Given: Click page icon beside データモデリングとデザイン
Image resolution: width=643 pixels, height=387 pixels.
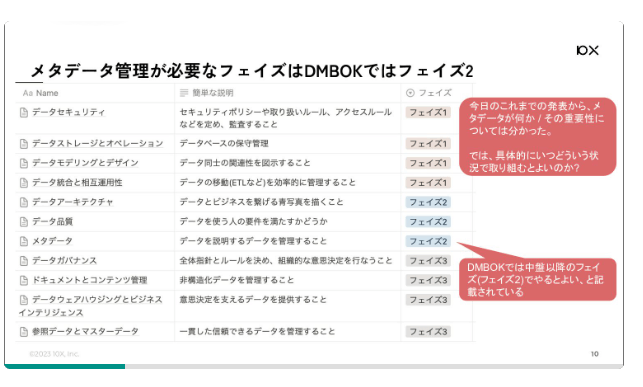Looking at the screenshot, I should [24, 163].
